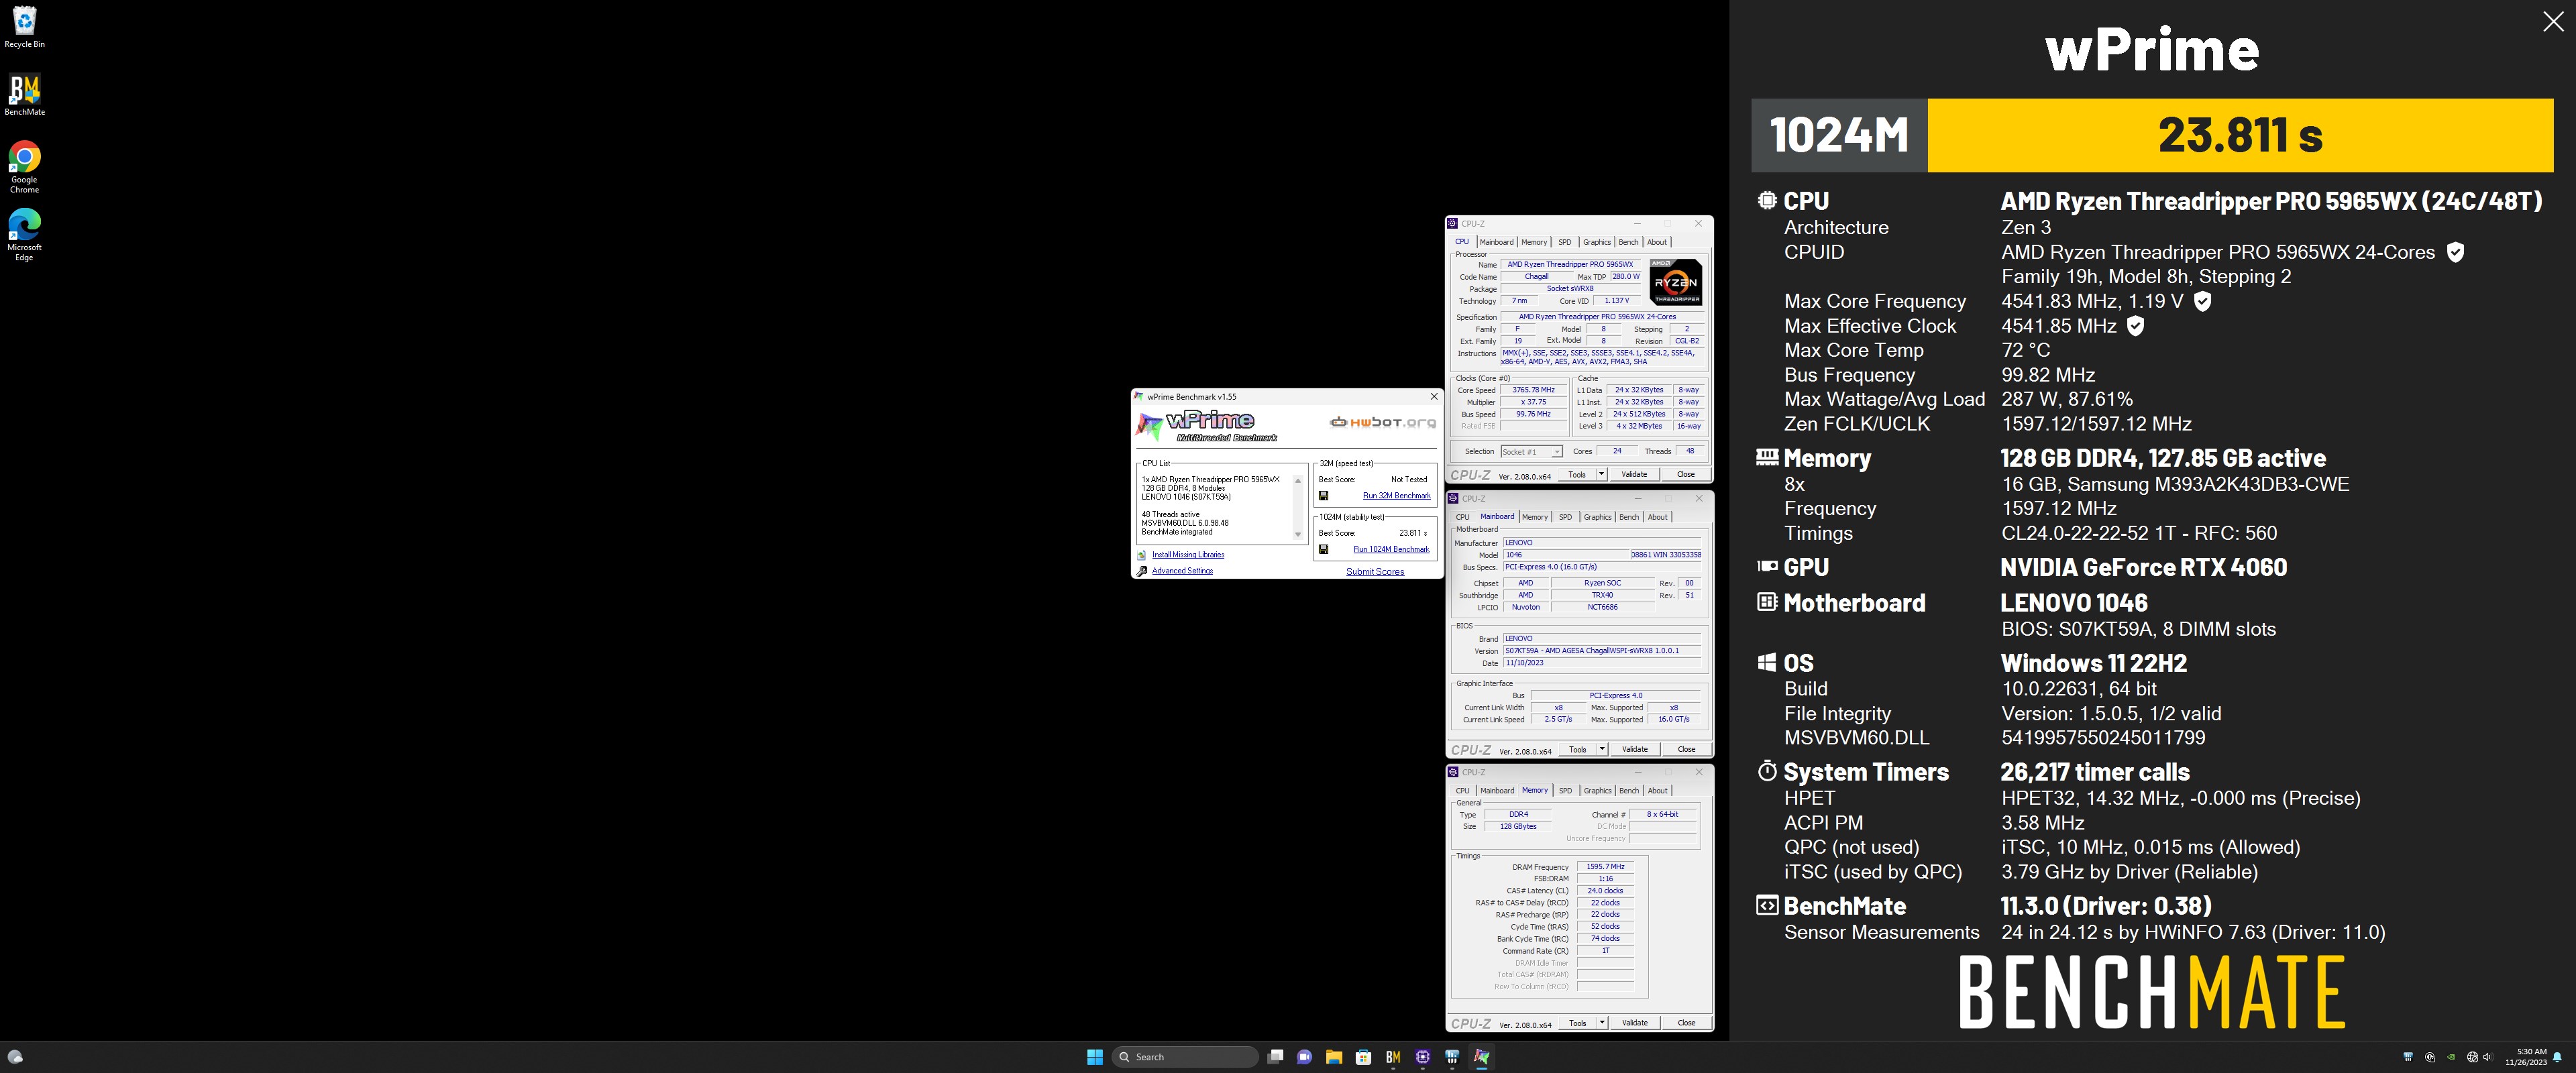The height and width of the screenshot is (1073, 2576).
Task: Open network status from the tray globe icon
Action: point(2472,1057)
